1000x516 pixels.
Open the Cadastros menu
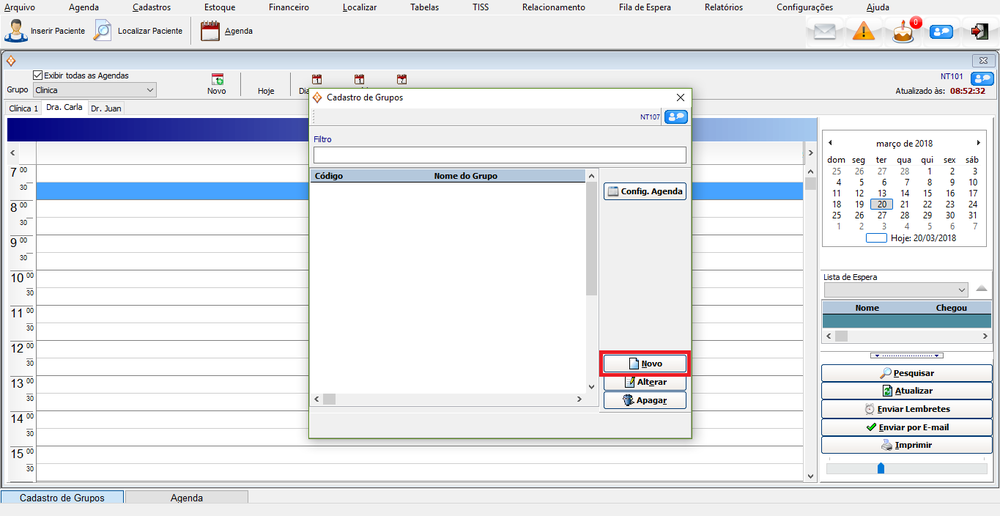point(151,7)
